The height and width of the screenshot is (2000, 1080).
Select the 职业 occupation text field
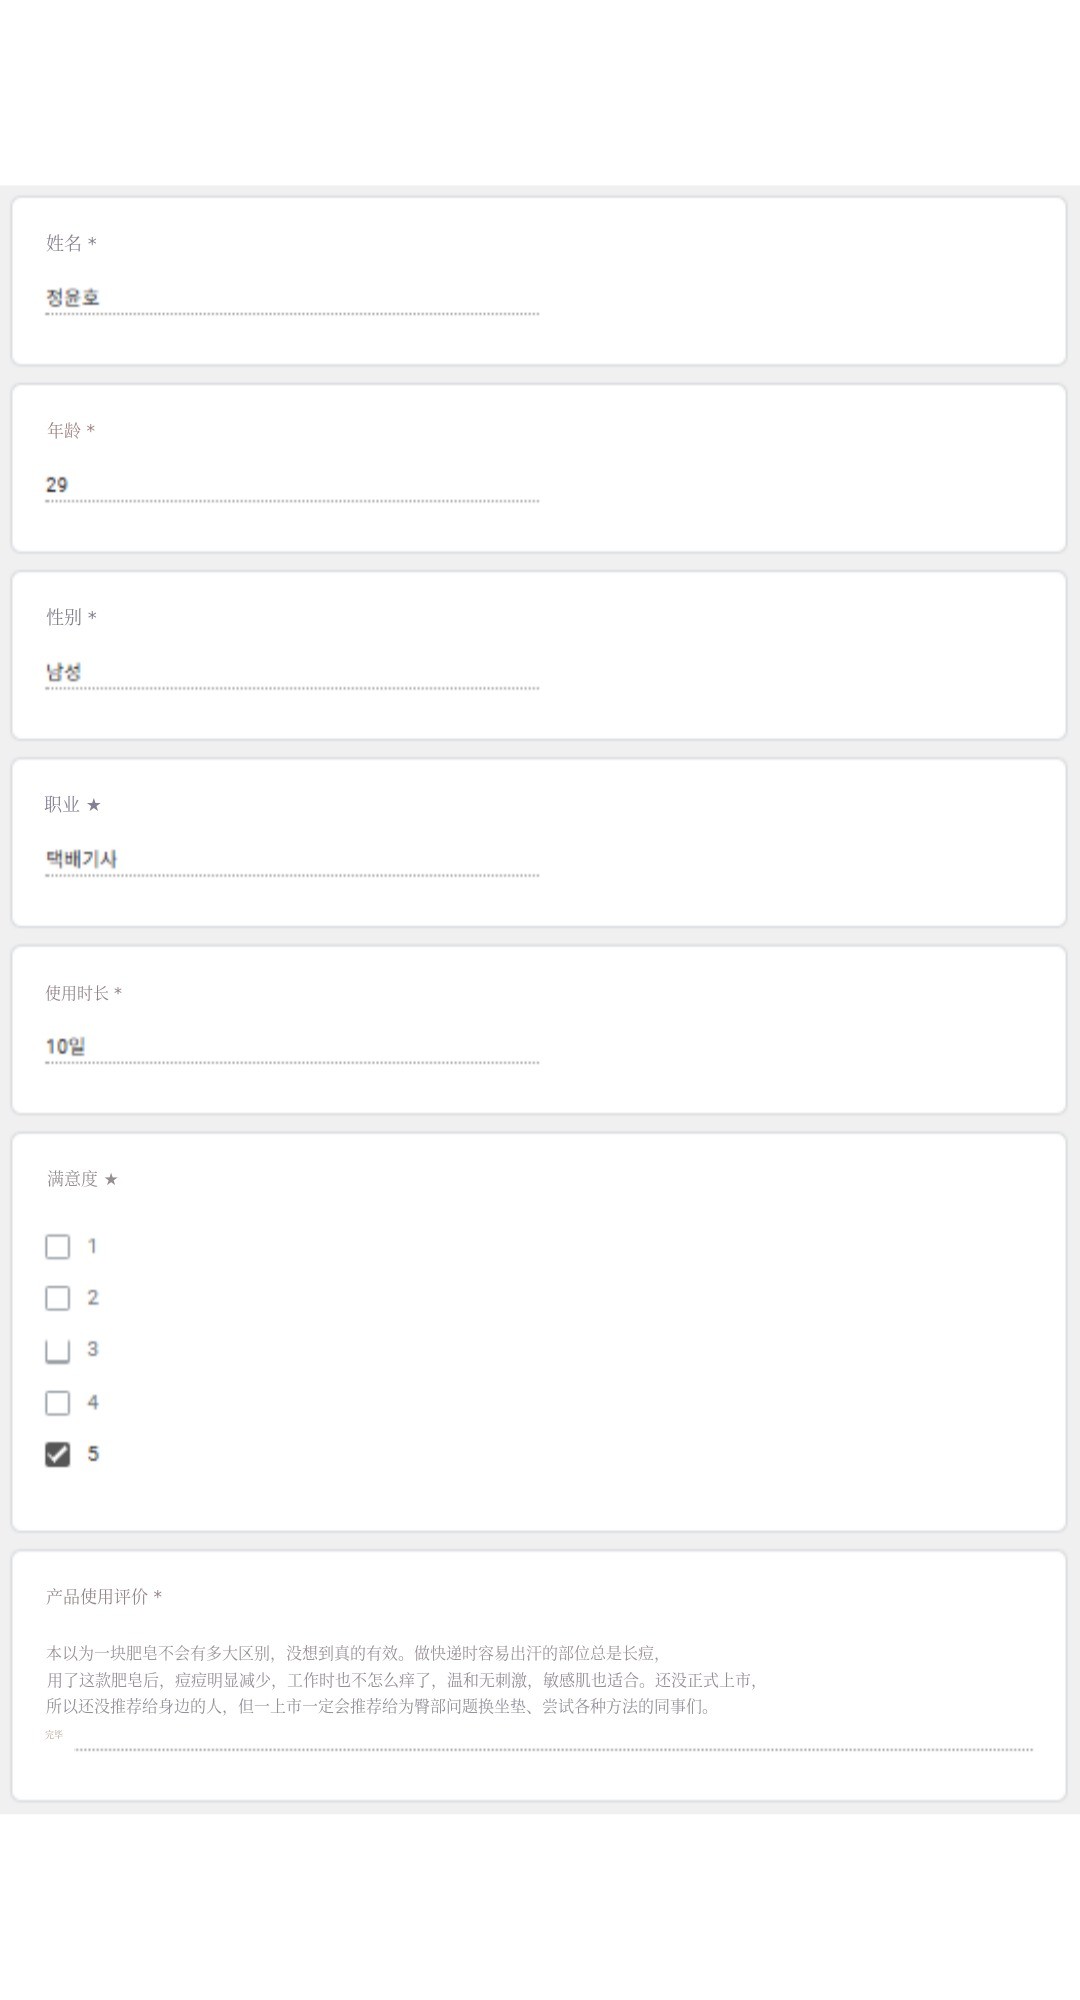tap(290, 859)
